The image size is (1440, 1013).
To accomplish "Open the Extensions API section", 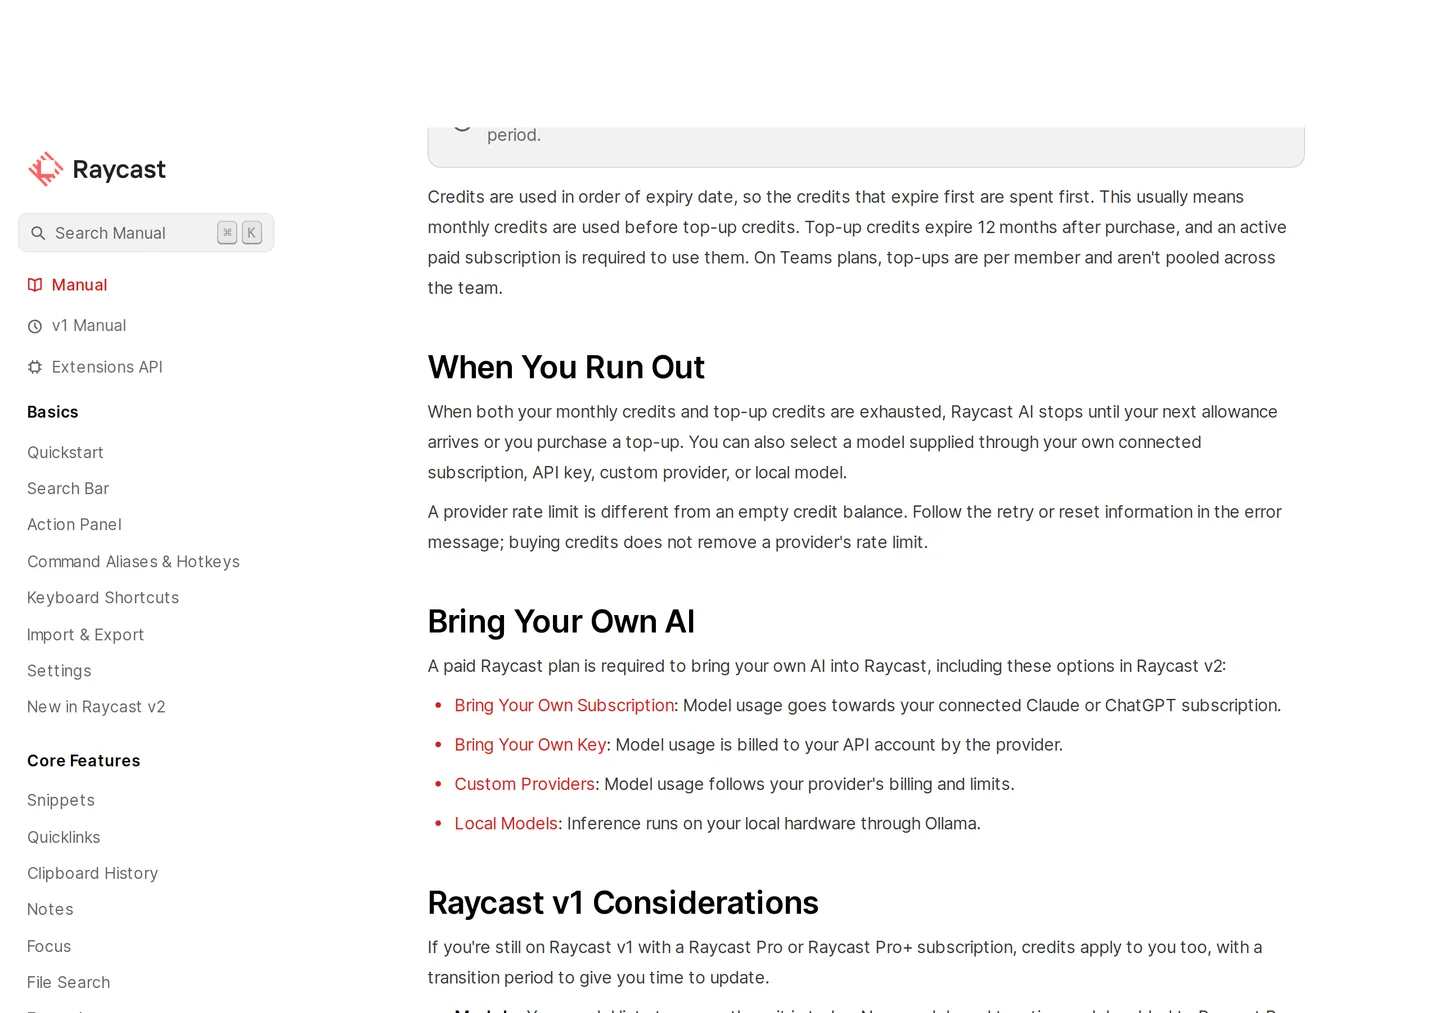I will [107, 367].
